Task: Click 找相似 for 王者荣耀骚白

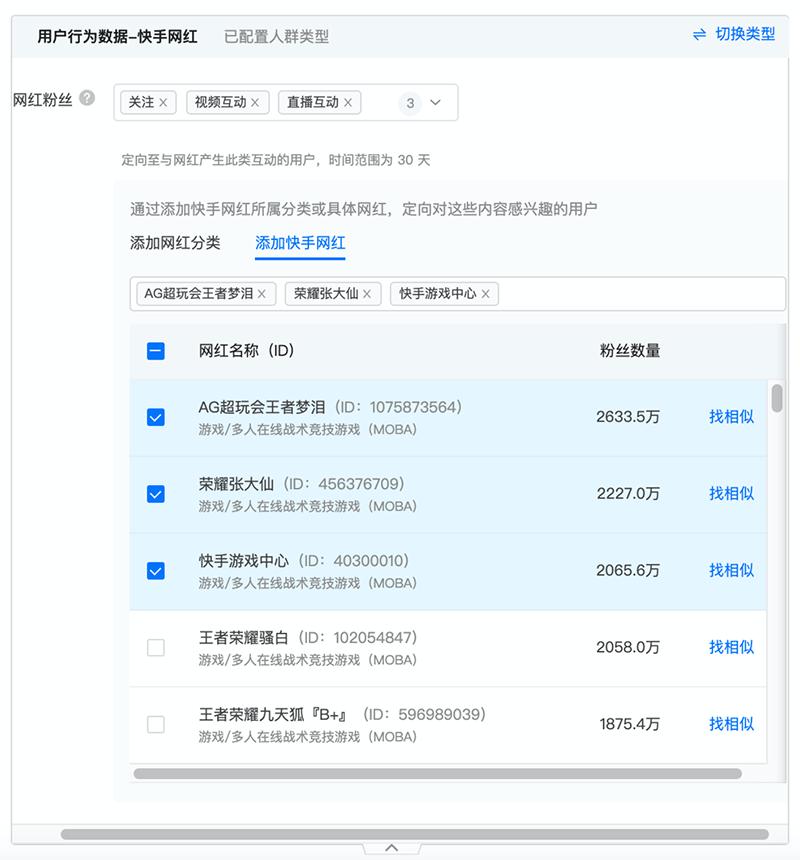Action: tap(731, 647)
